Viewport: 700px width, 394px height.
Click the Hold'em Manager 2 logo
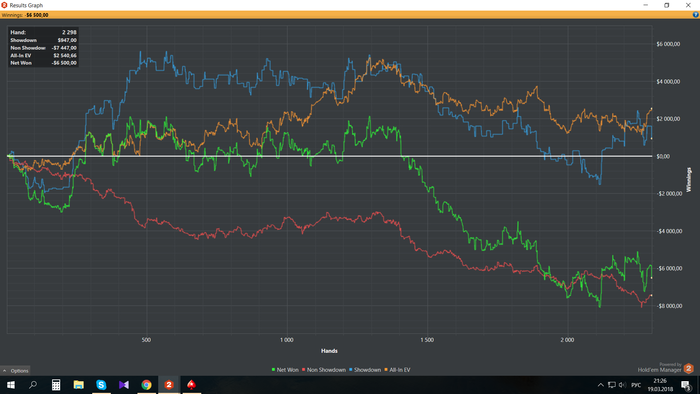tap(688, 369)
